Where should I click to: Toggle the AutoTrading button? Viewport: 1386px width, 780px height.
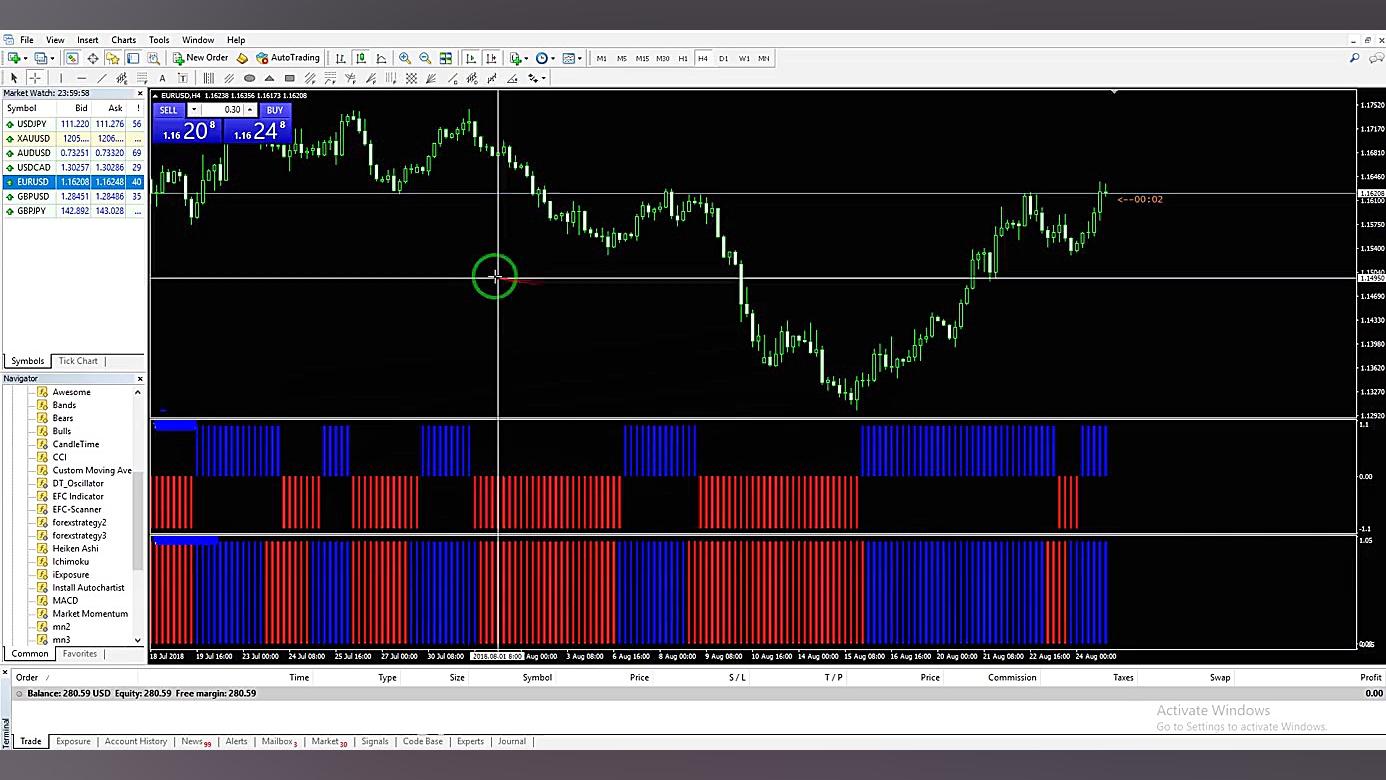point(288,58)
